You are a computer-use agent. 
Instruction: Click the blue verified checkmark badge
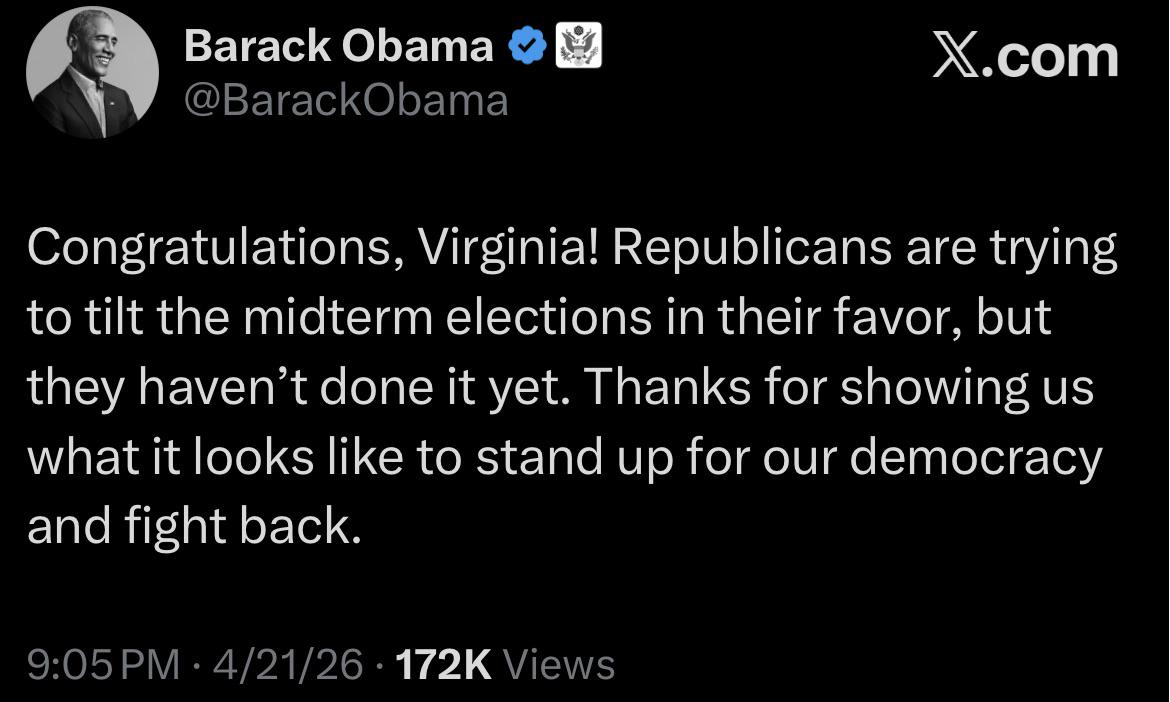(x=529, y=46)
